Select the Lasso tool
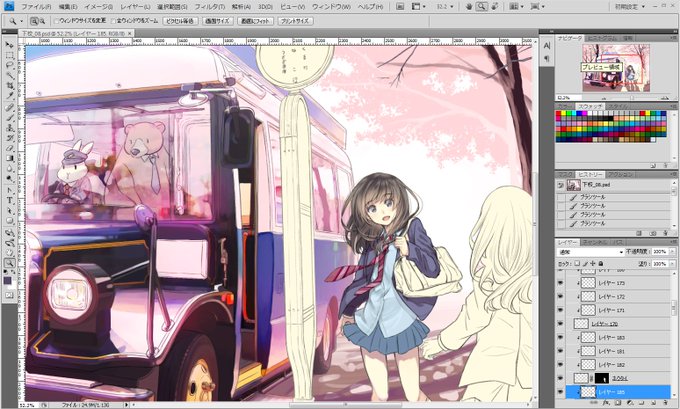The width and height of the screenshot is (680, 409). click(x=10, y=65)
